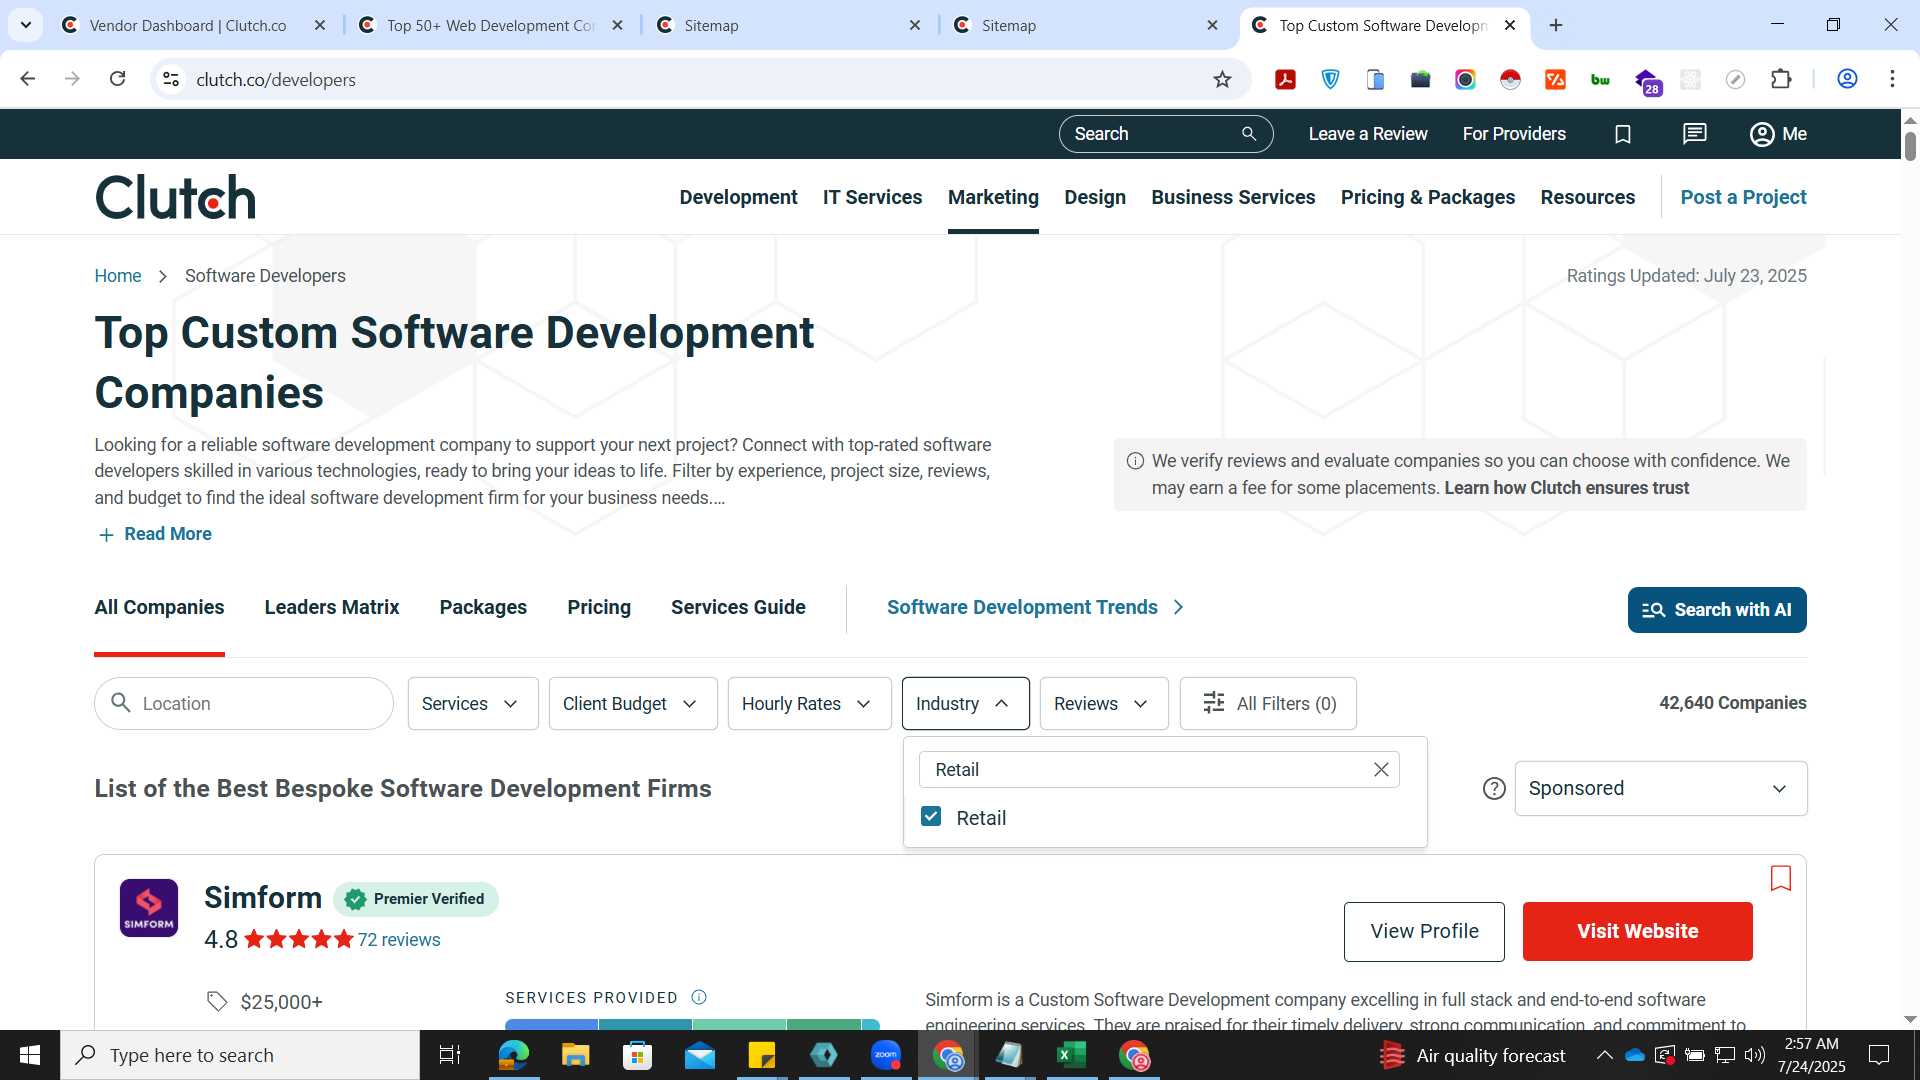Expand the Hourly Rates filter dropdown
The width and height of the screenshot is (1920, 1080).
809,704
